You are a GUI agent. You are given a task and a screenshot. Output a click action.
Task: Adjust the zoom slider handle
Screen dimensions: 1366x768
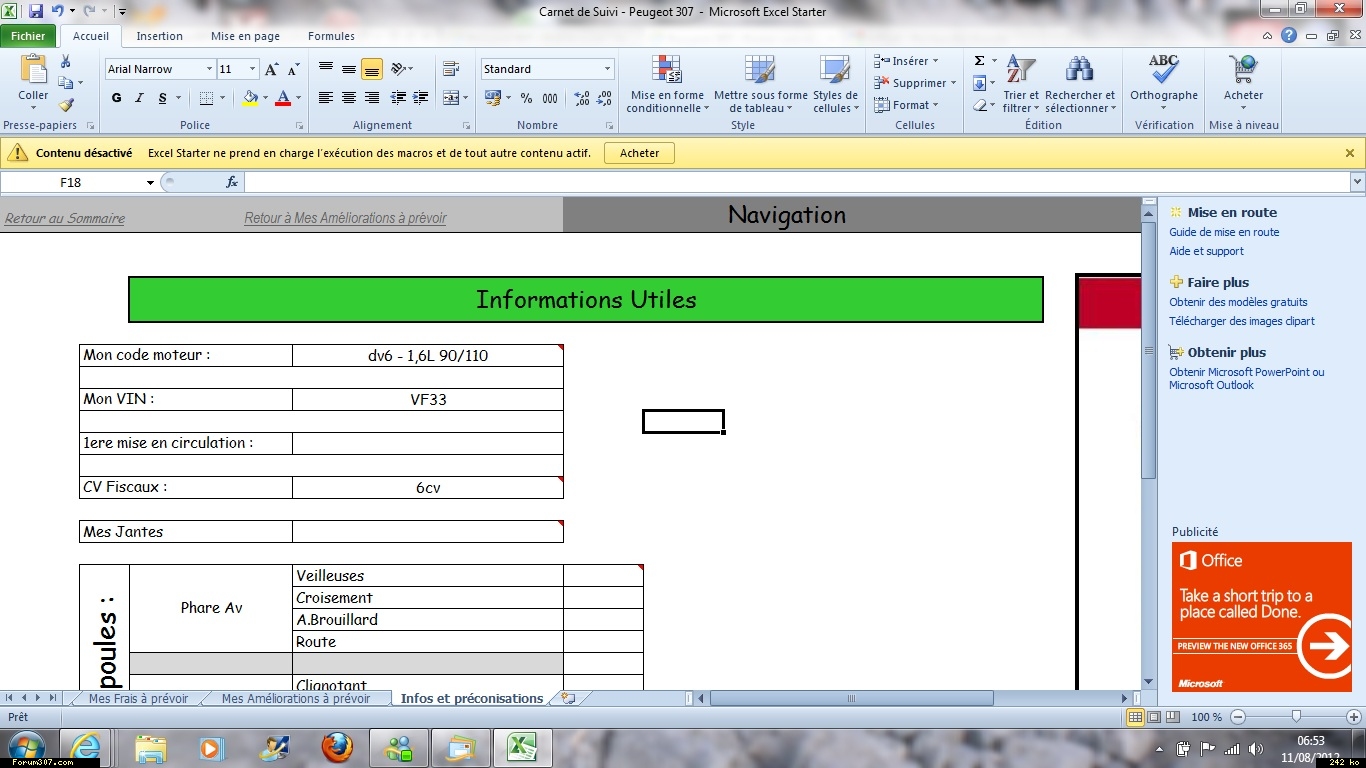tap(1296, 717)
